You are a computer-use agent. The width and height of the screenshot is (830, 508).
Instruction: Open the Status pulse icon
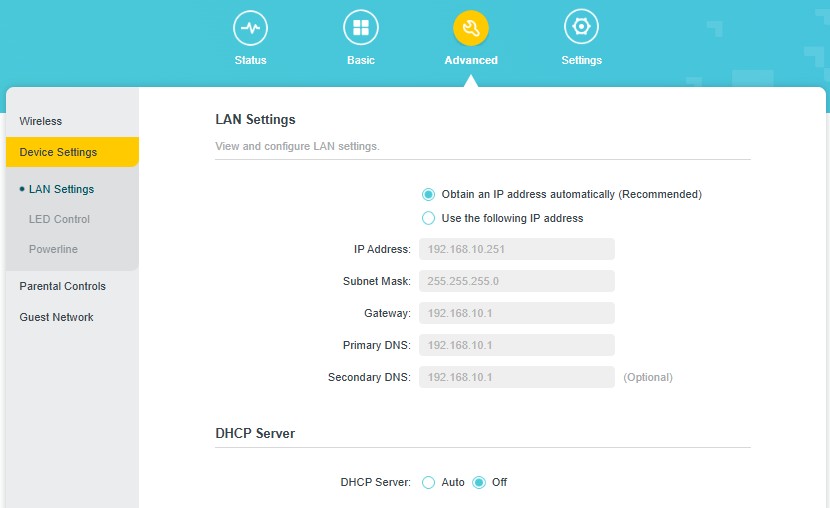[x=250, y=28]
